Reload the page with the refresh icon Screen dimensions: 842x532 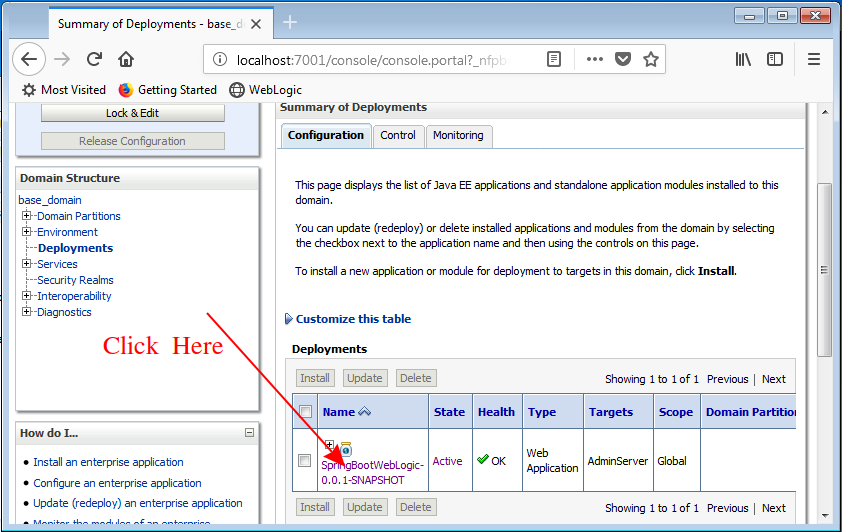tap(95, 59)
